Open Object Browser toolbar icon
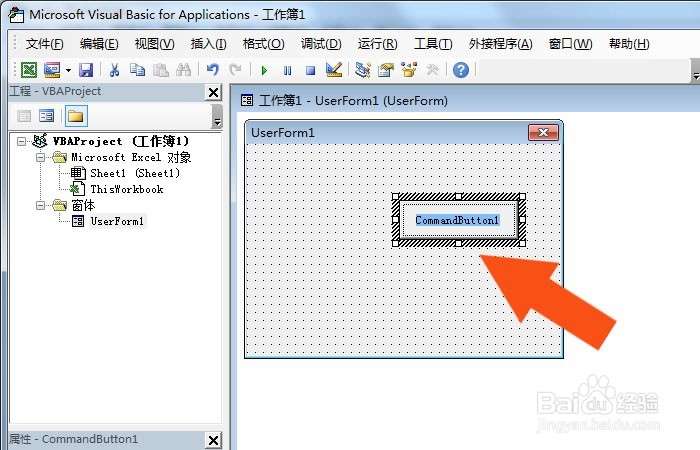The image size is (700, 450). 409,70
